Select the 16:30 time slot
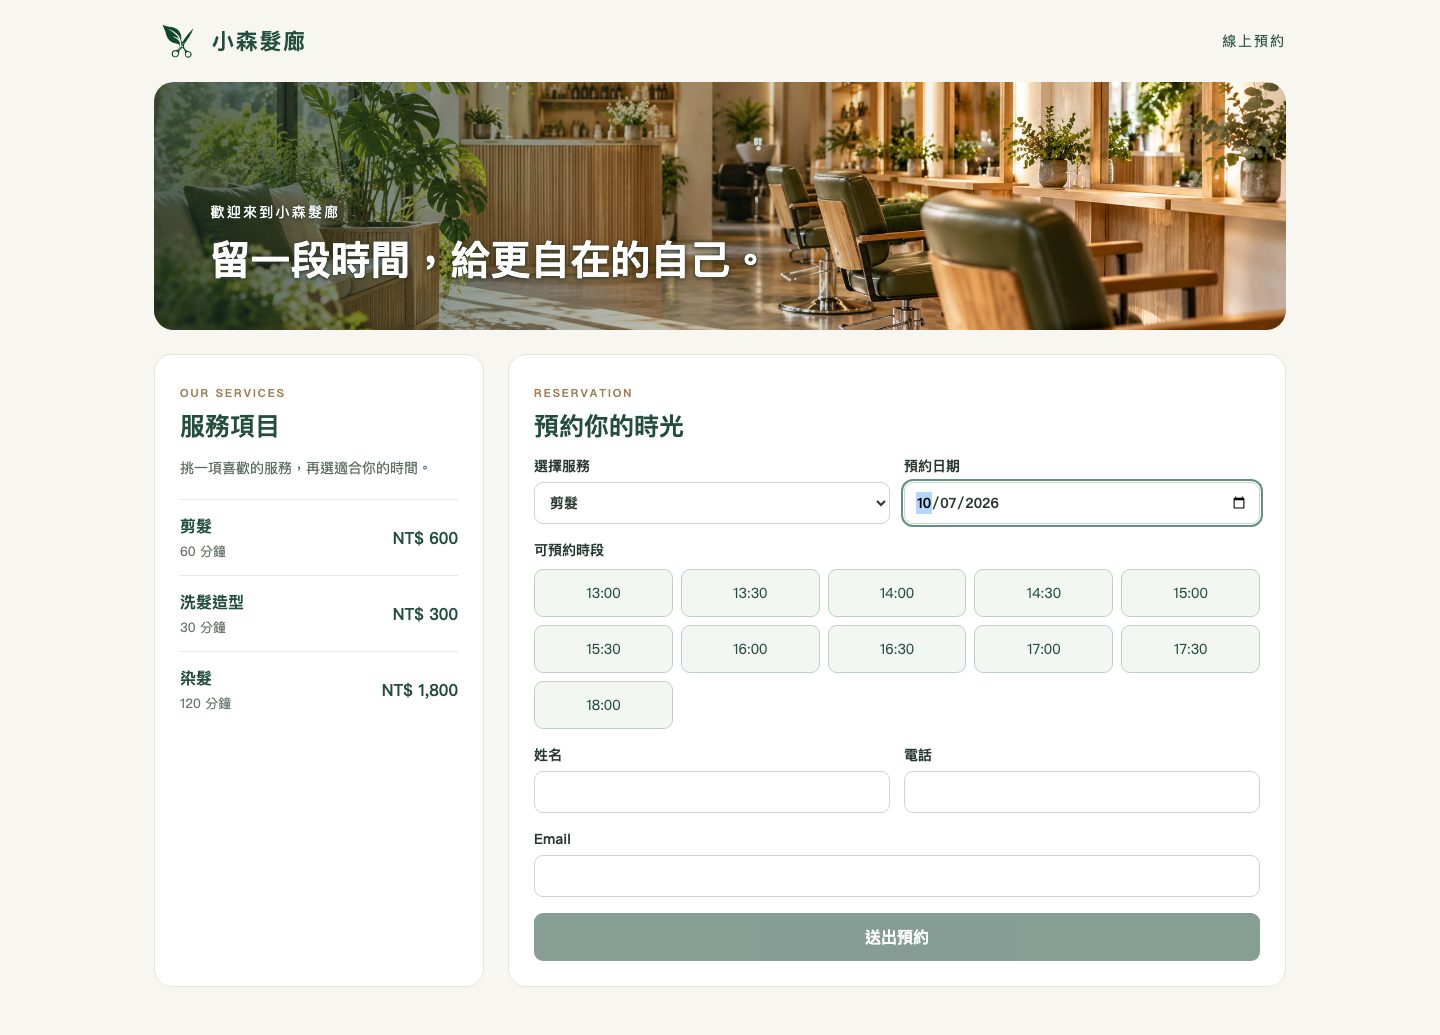 897,649
